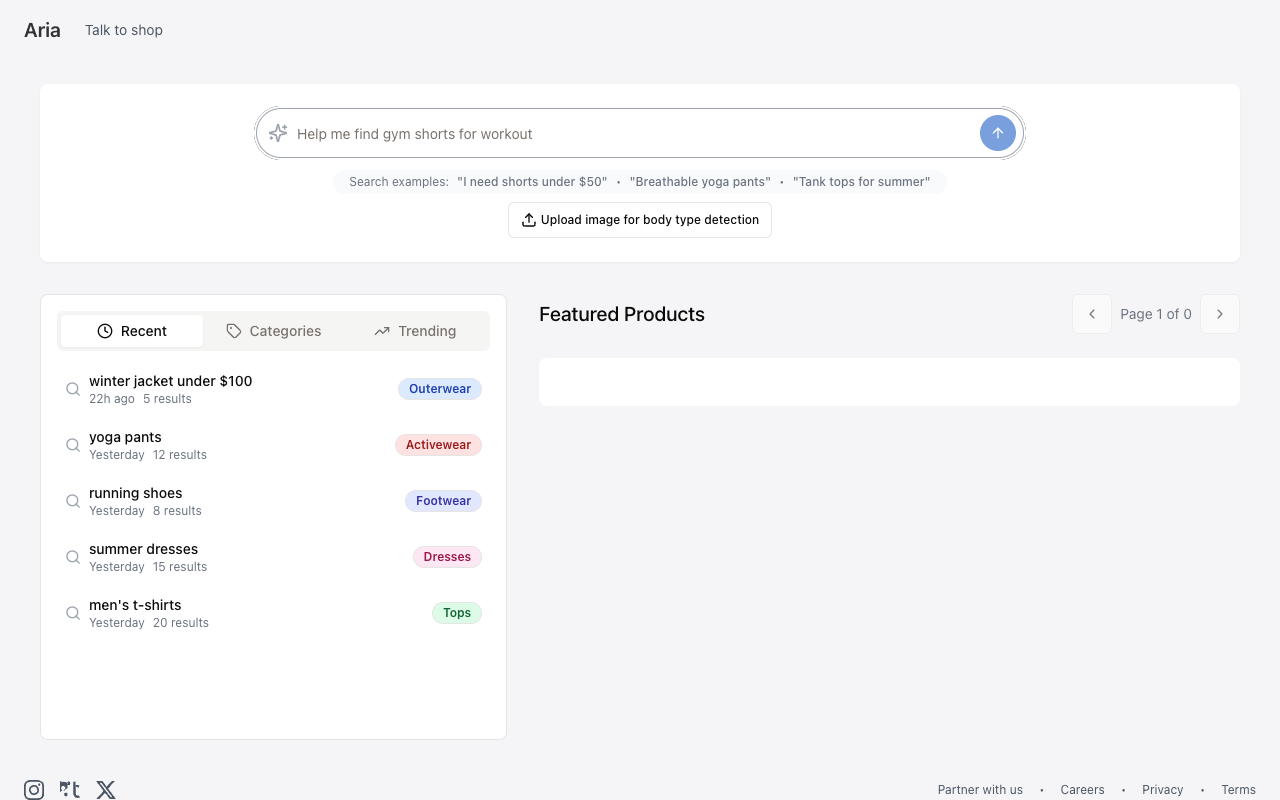Click the tag icon on Categories tab
The width and height of the screenshot is (1280, 800).
coord(234,331)
